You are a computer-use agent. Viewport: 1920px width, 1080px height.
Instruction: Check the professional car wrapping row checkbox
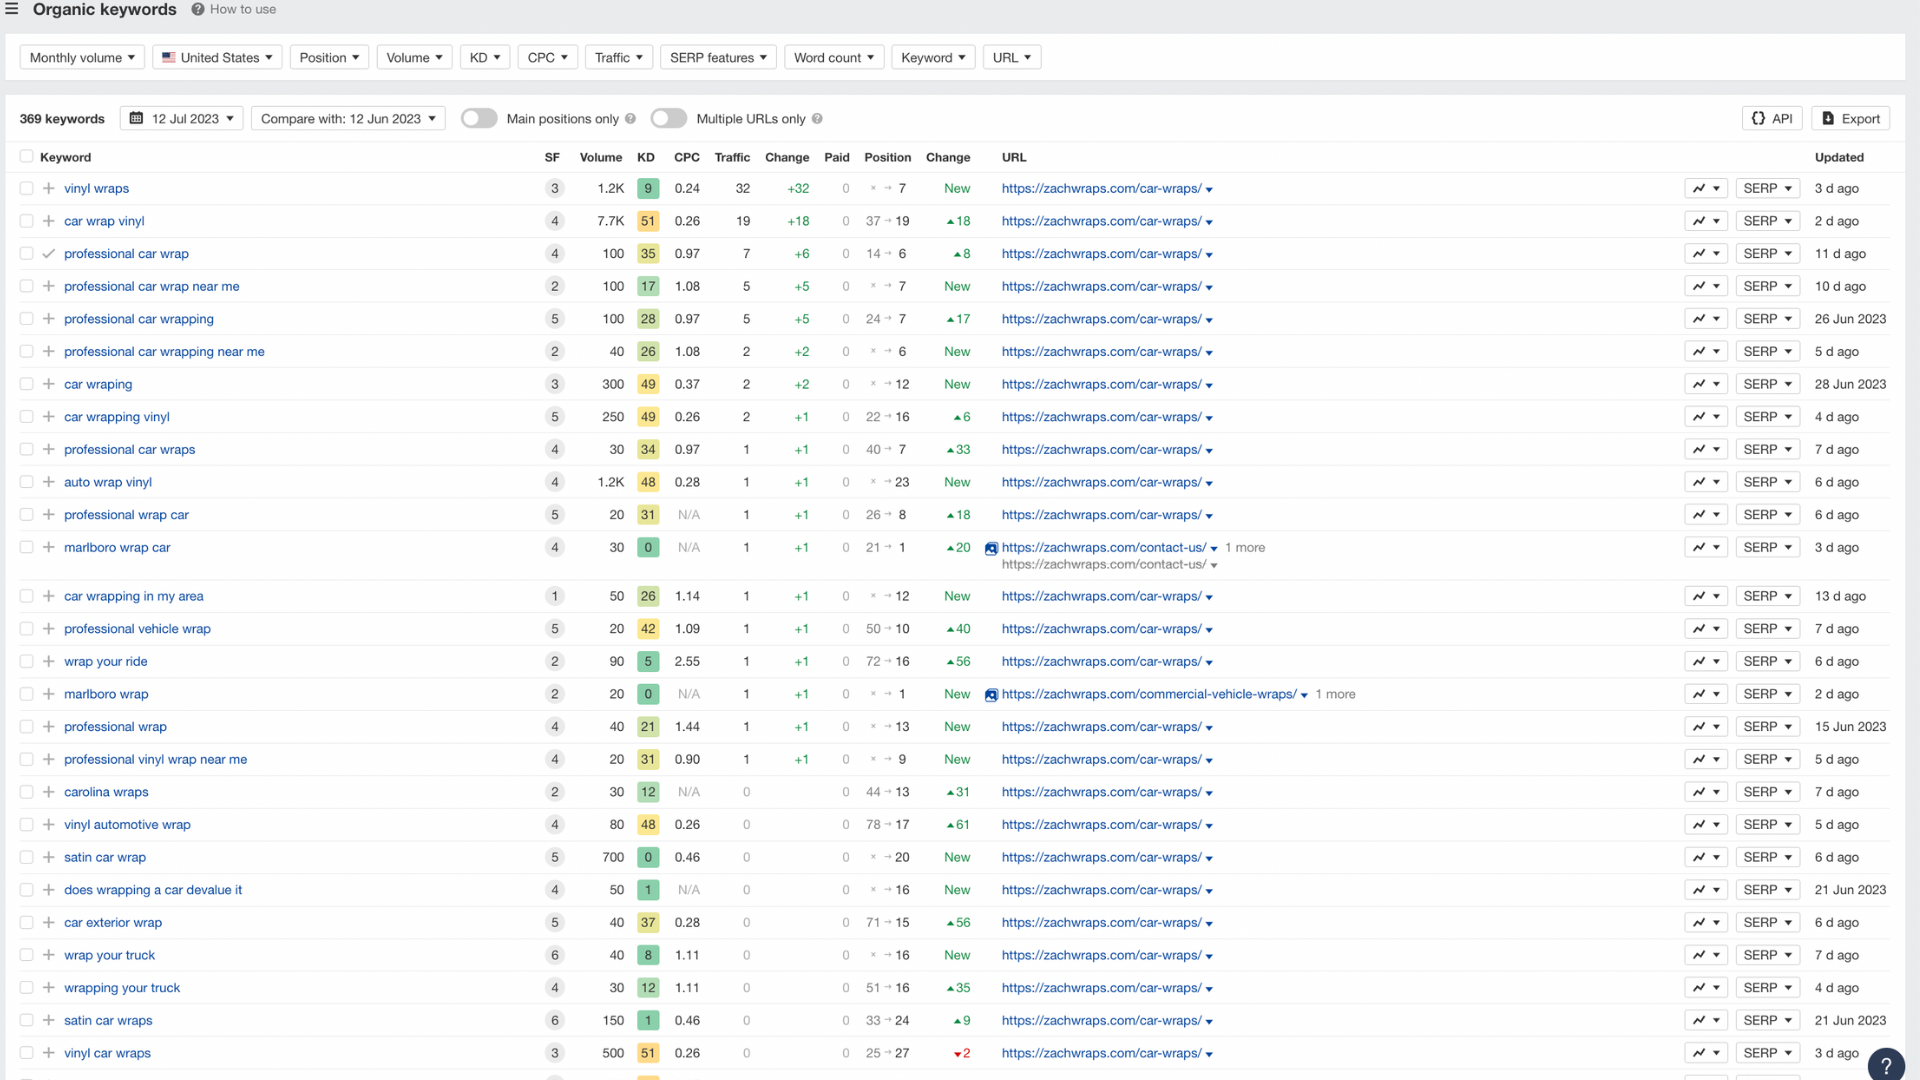click(x=26, y=319)
